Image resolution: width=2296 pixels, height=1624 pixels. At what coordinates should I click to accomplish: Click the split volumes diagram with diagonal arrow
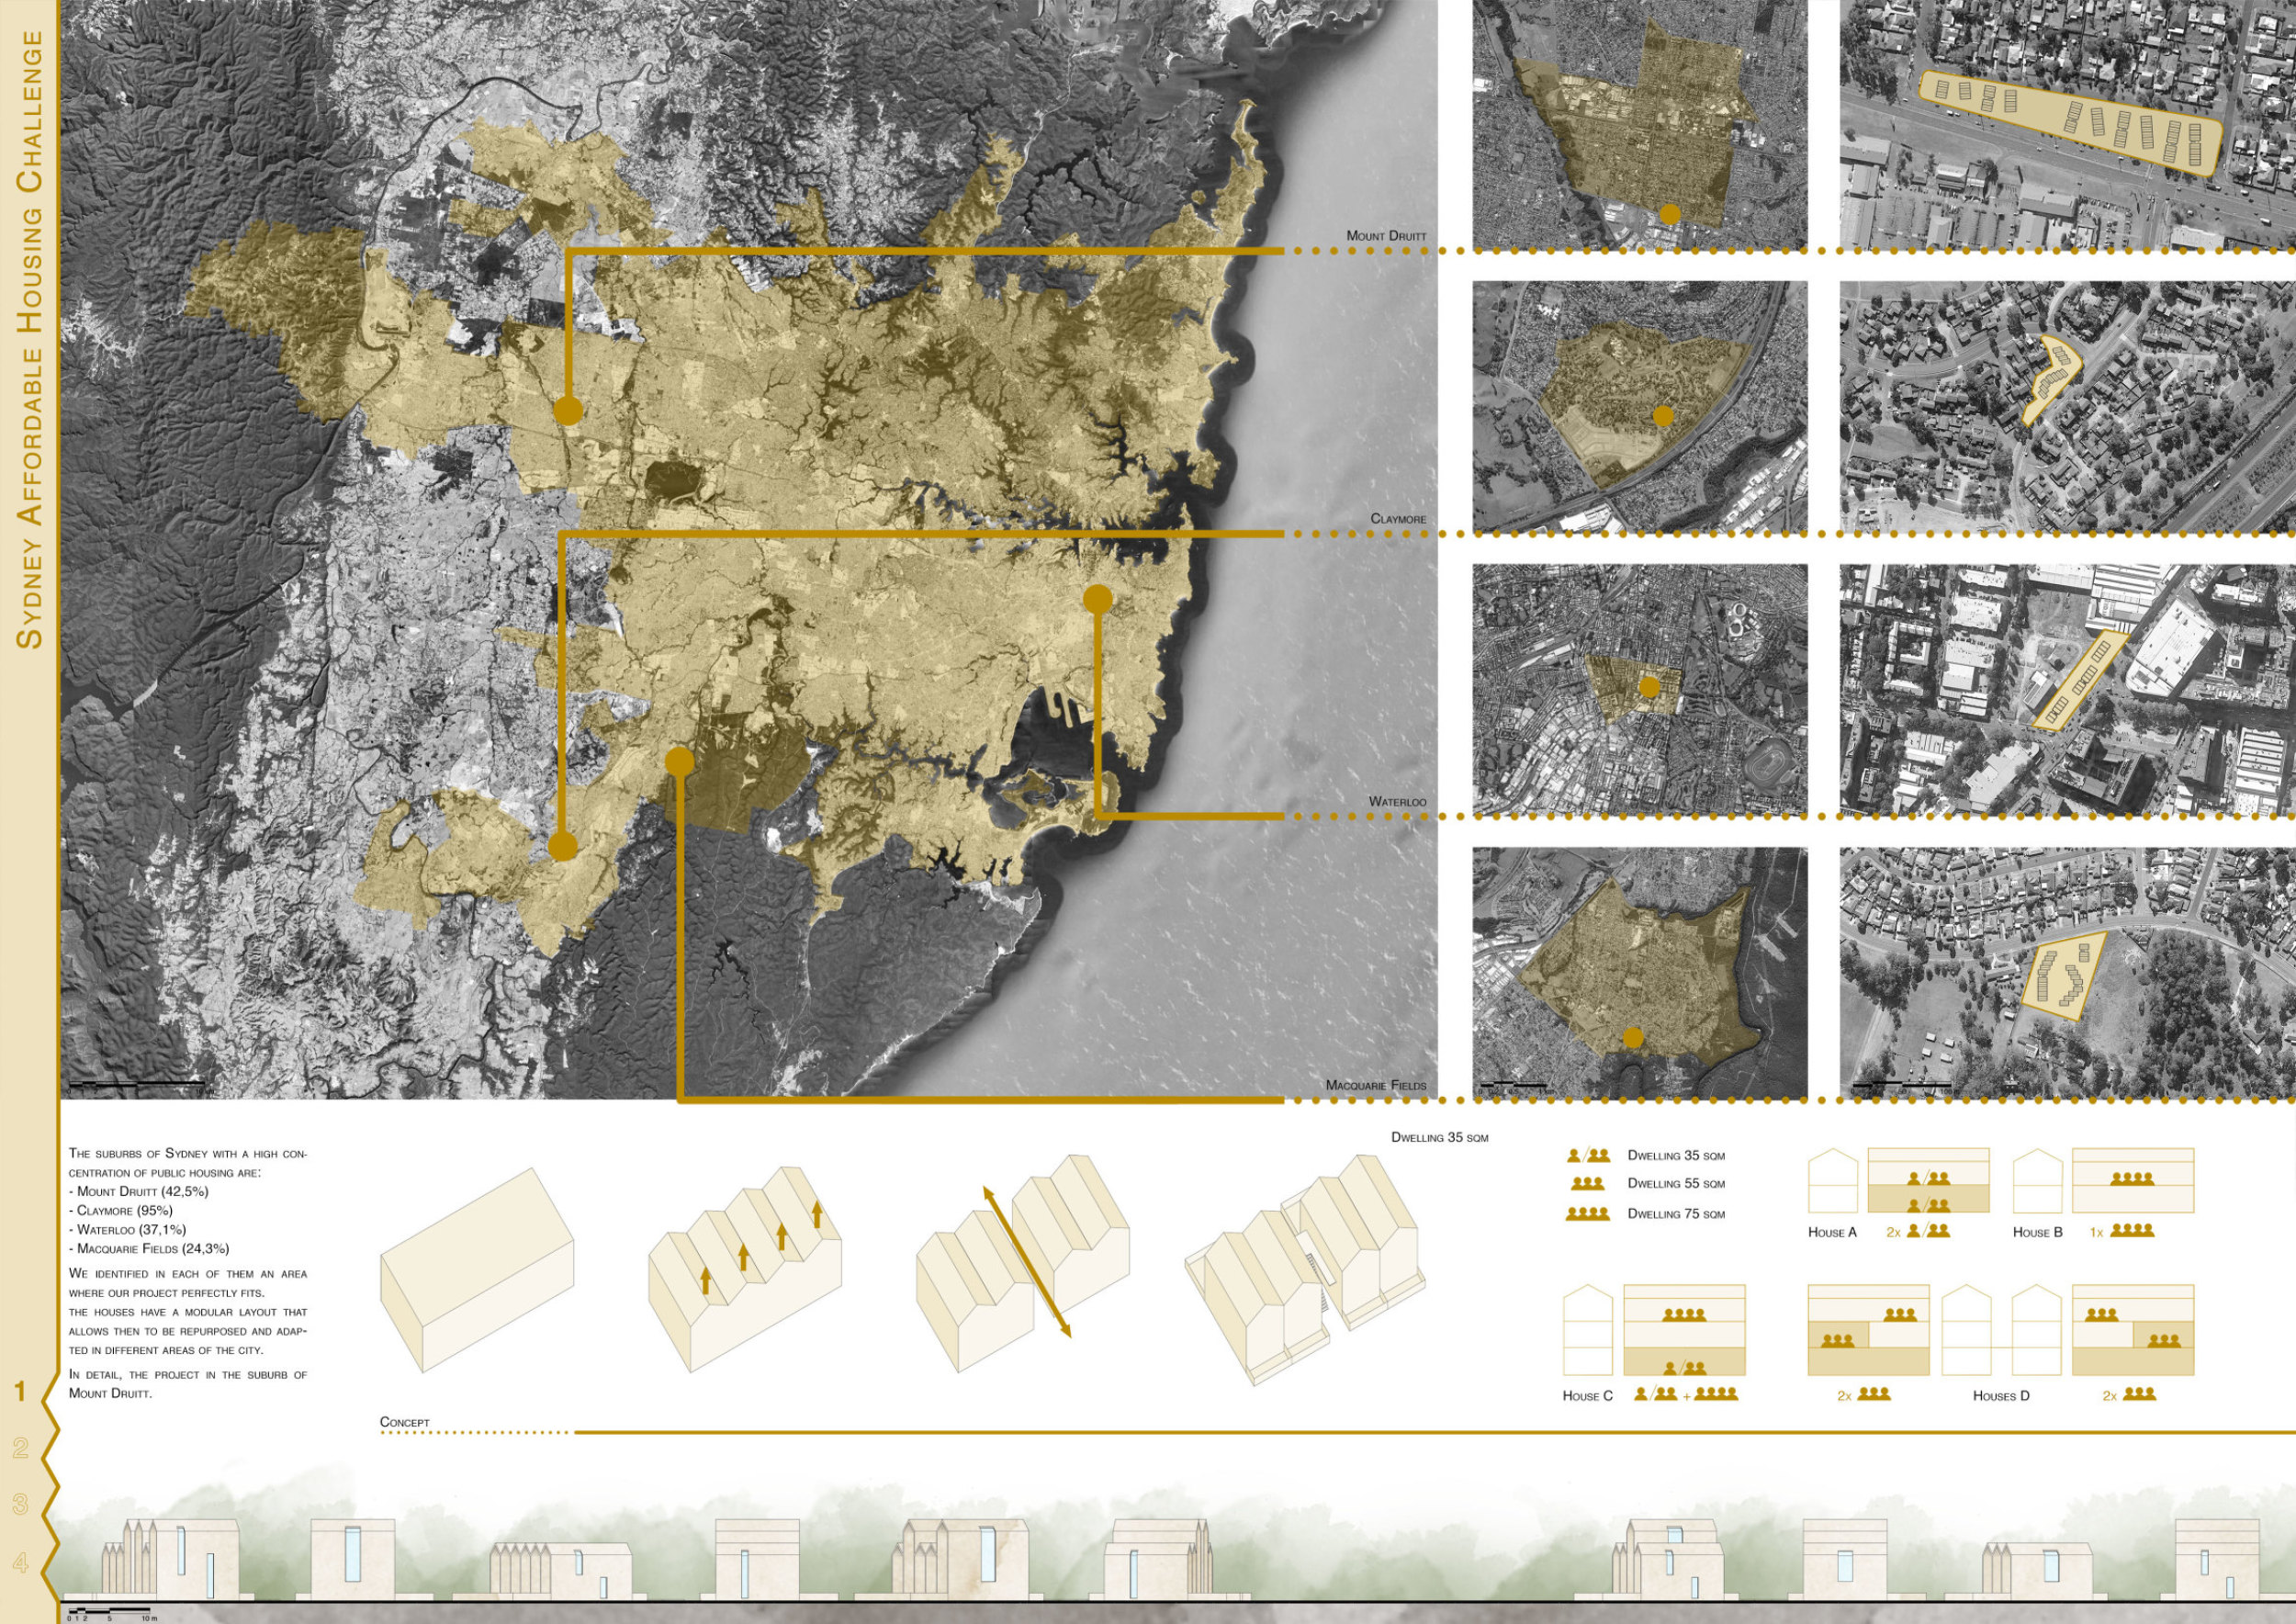tap(1023, 1261)
